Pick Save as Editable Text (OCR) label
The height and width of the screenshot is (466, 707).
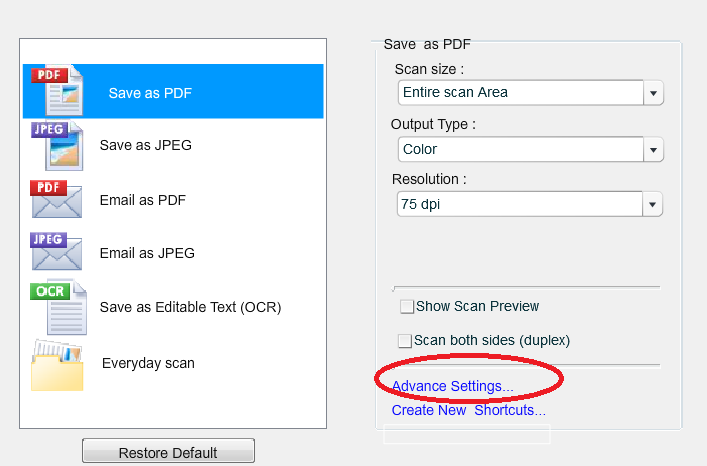click(x=190, y=307)
